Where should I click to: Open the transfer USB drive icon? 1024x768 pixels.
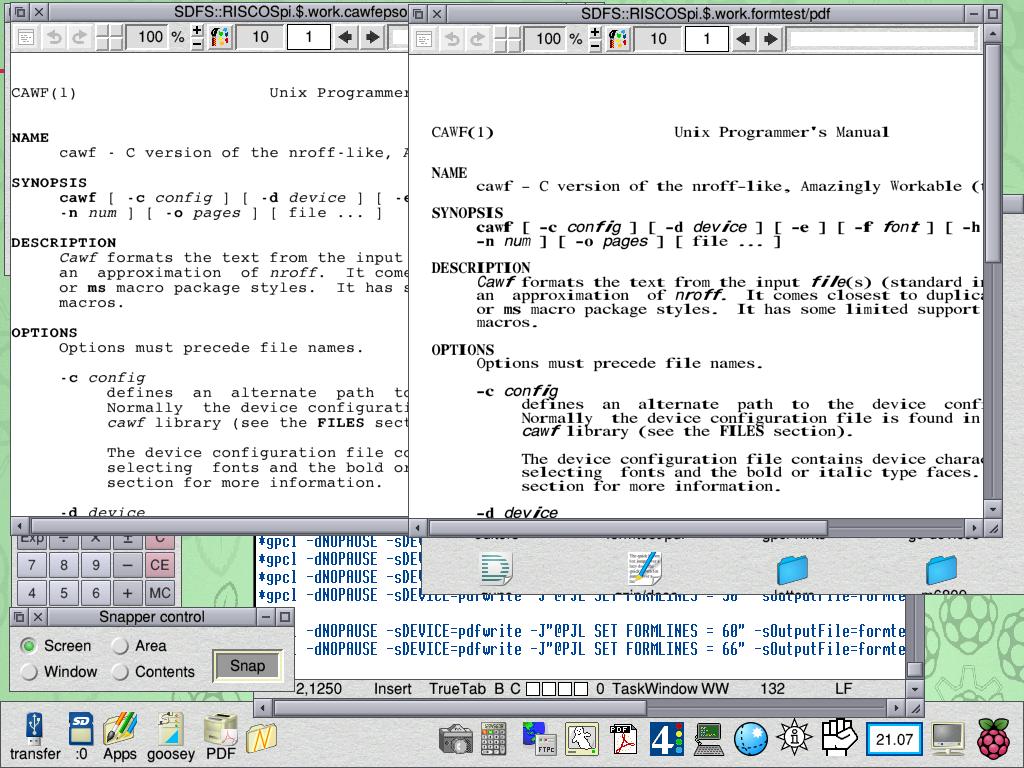click(x=35, y=737)
